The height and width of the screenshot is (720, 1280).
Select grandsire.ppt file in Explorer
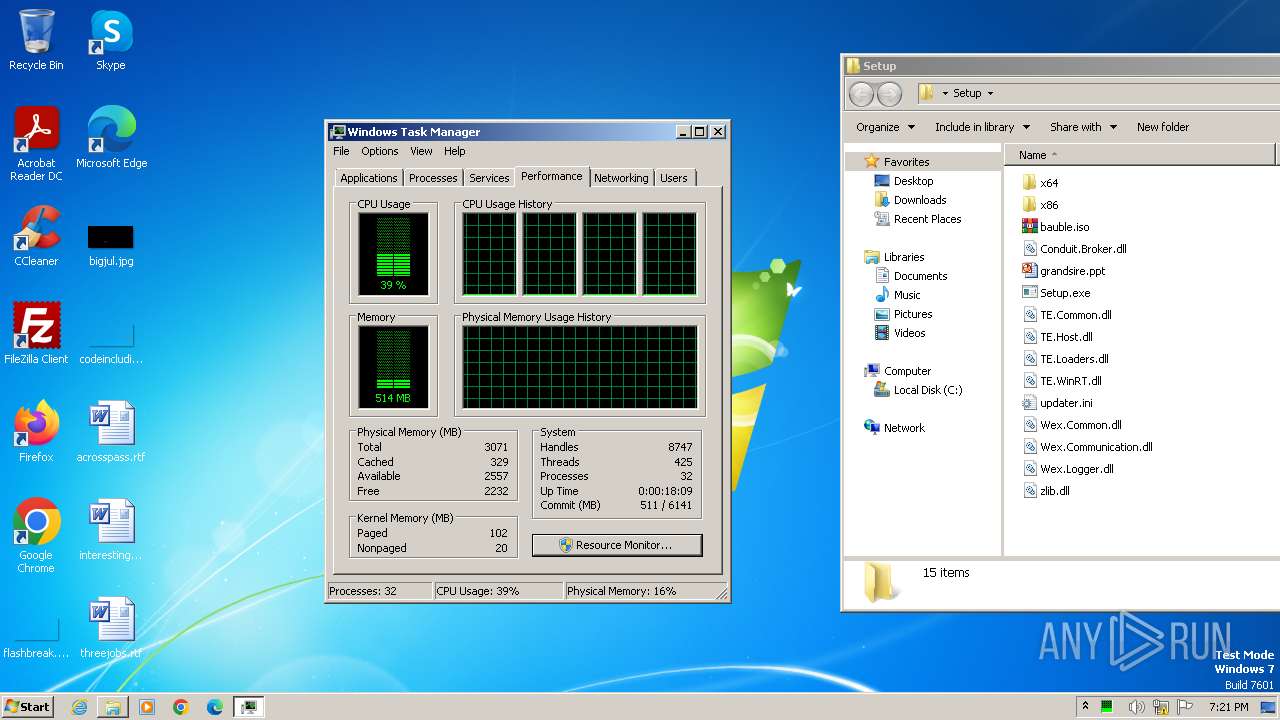click(1063, 271)
